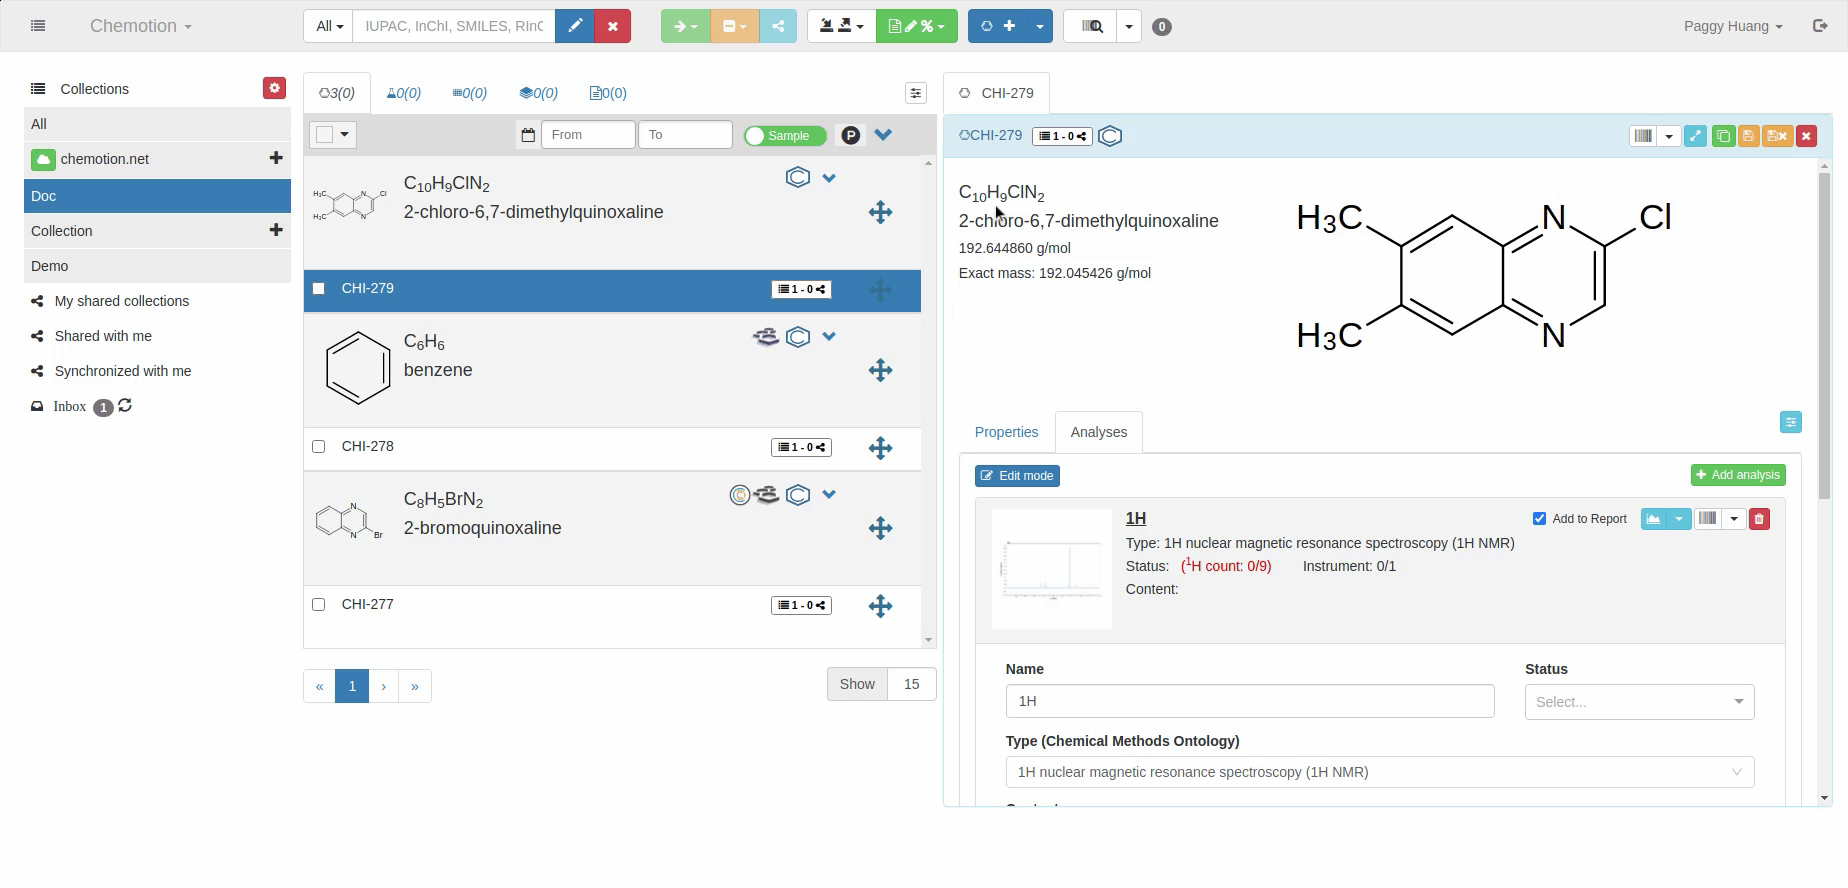Clear search with the red X button
Image resolution: width=1848 pixels, height=888 pixels.
612,26
